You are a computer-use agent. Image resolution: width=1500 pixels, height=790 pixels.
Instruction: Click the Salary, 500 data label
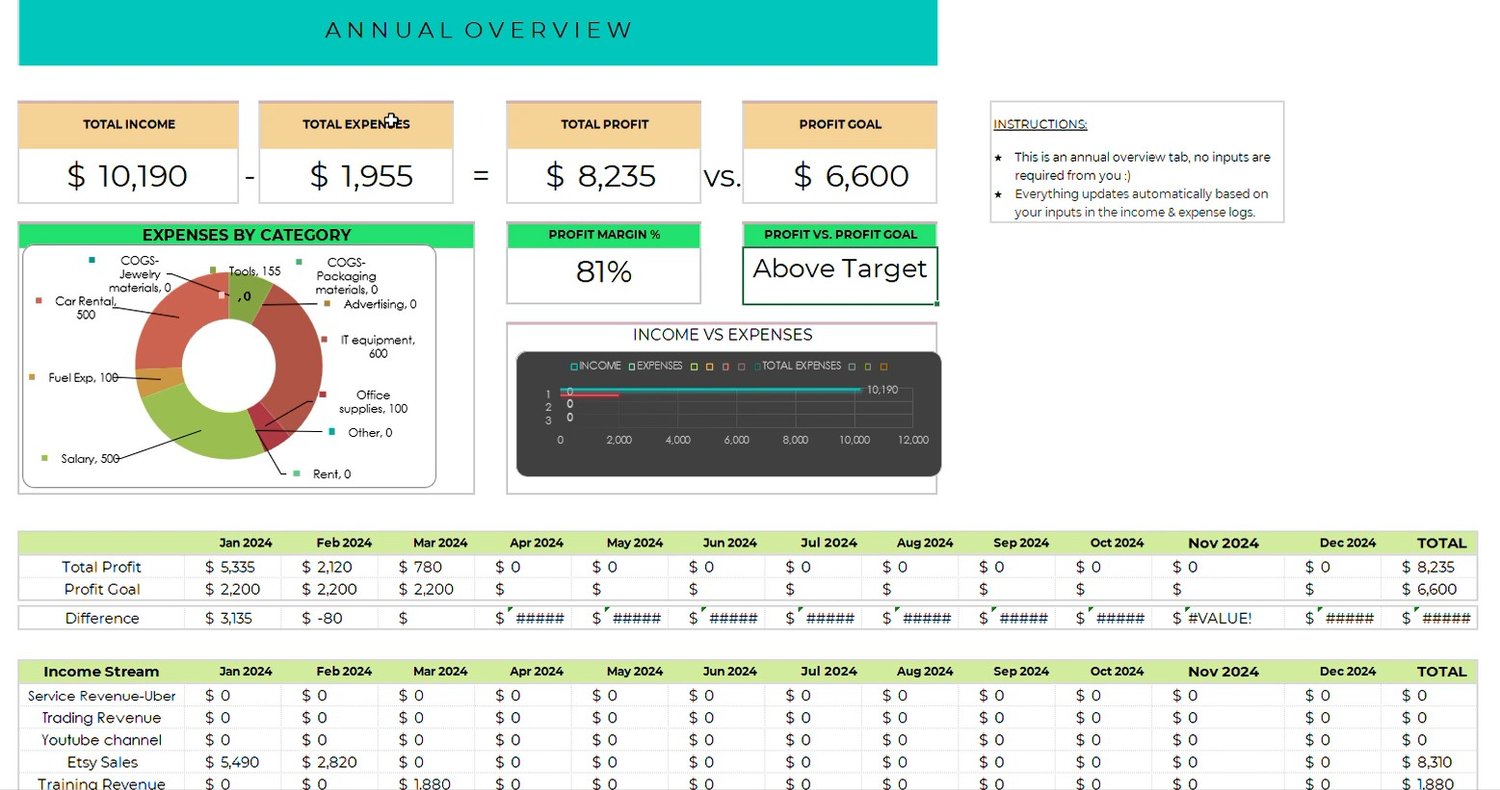(x=90, y=459)
